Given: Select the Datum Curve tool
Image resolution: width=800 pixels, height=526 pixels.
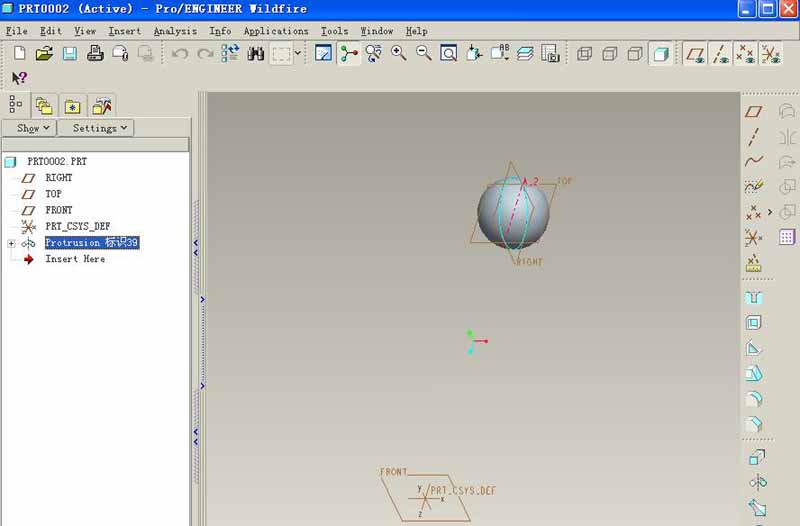Looking at the screenshot, I should pyautogui.click(x=754, y=161).
